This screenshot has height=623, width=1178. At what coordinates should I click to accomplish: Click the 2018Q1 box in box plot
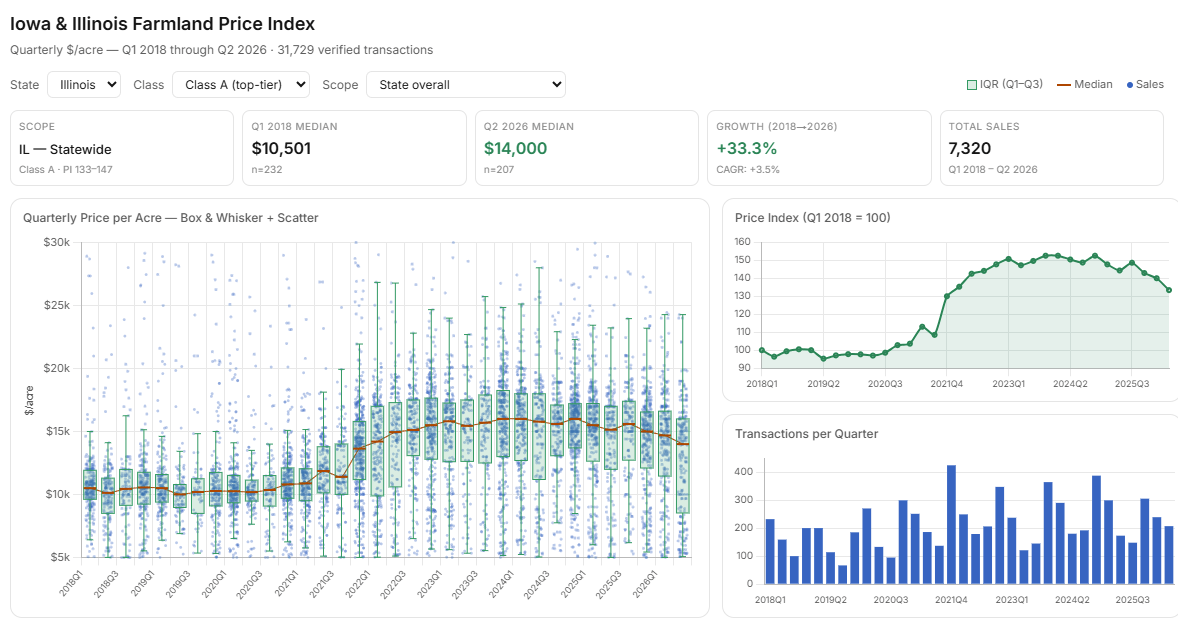89,485
